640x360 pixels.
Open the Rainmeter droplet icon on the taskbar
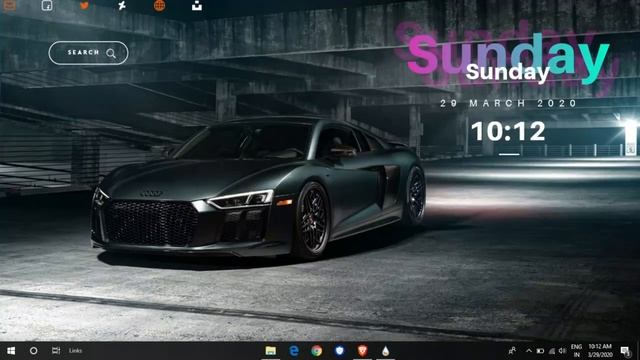click(x=385, y=351)
